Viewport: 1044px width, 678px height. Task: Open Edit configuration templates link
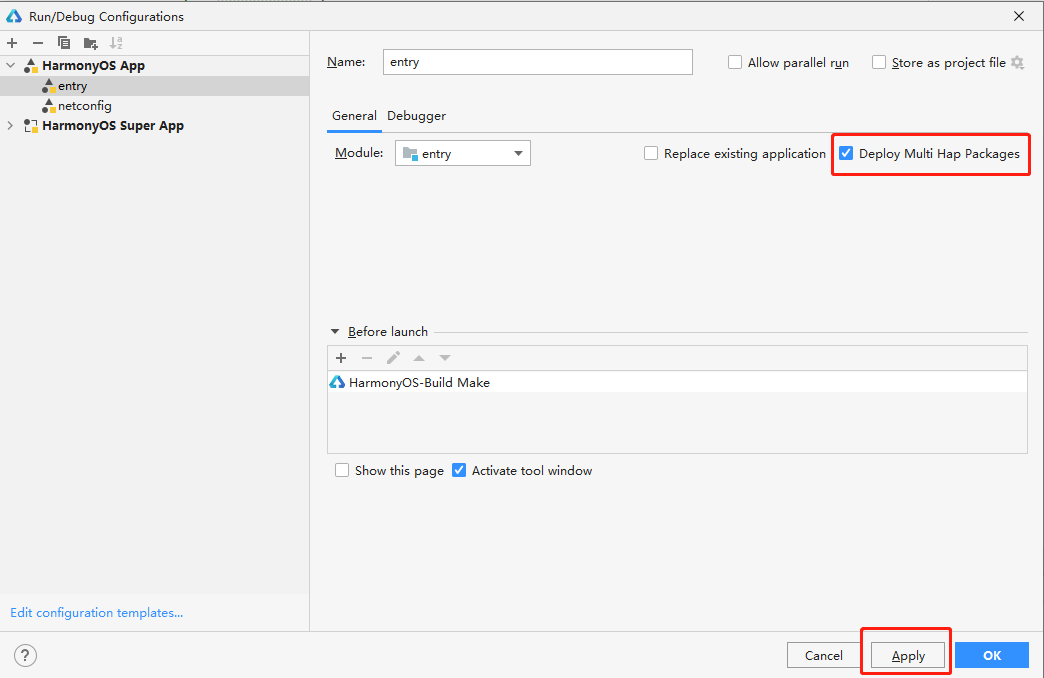click(x=97, y=613)
